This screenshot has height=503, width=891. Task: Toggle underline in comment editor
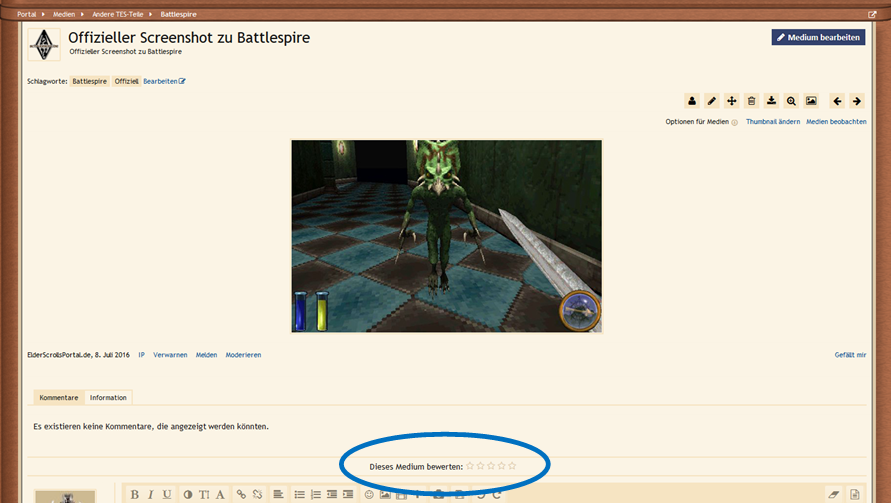166,494
